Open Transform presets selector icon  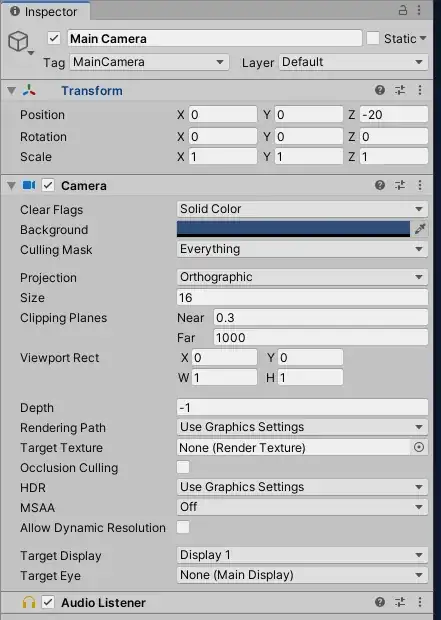(x=400, y=90)
